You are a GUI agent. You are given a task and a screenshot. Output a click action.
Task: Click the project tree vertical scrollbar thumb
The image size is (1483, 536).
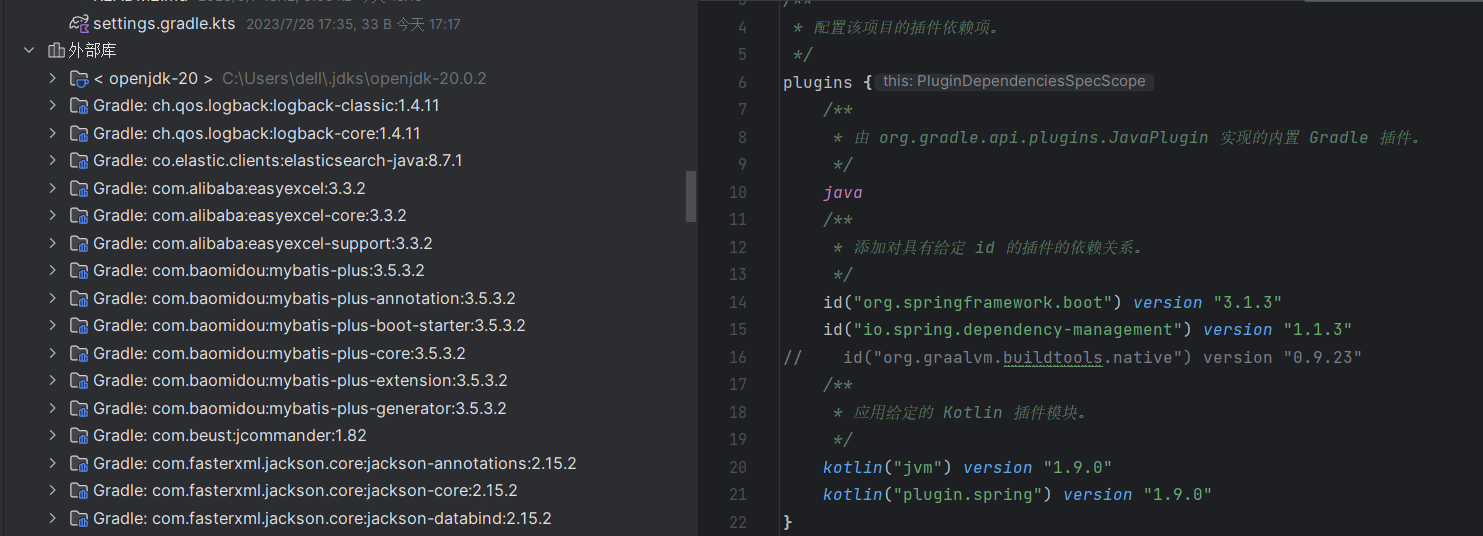point(690,196)
